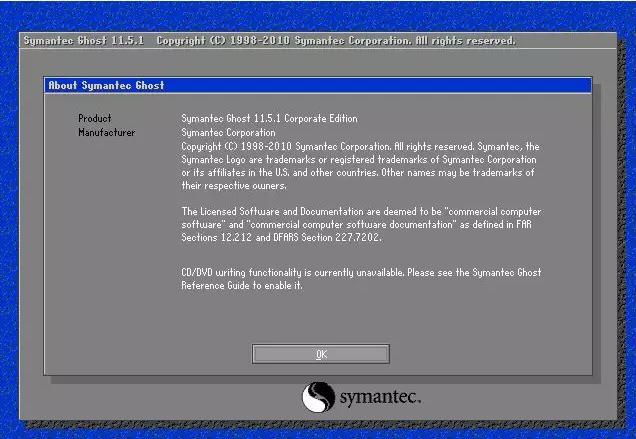636x439 pixels.
Task: Click the Symantec Corporation manufacturer value
Action: [230, 132]
